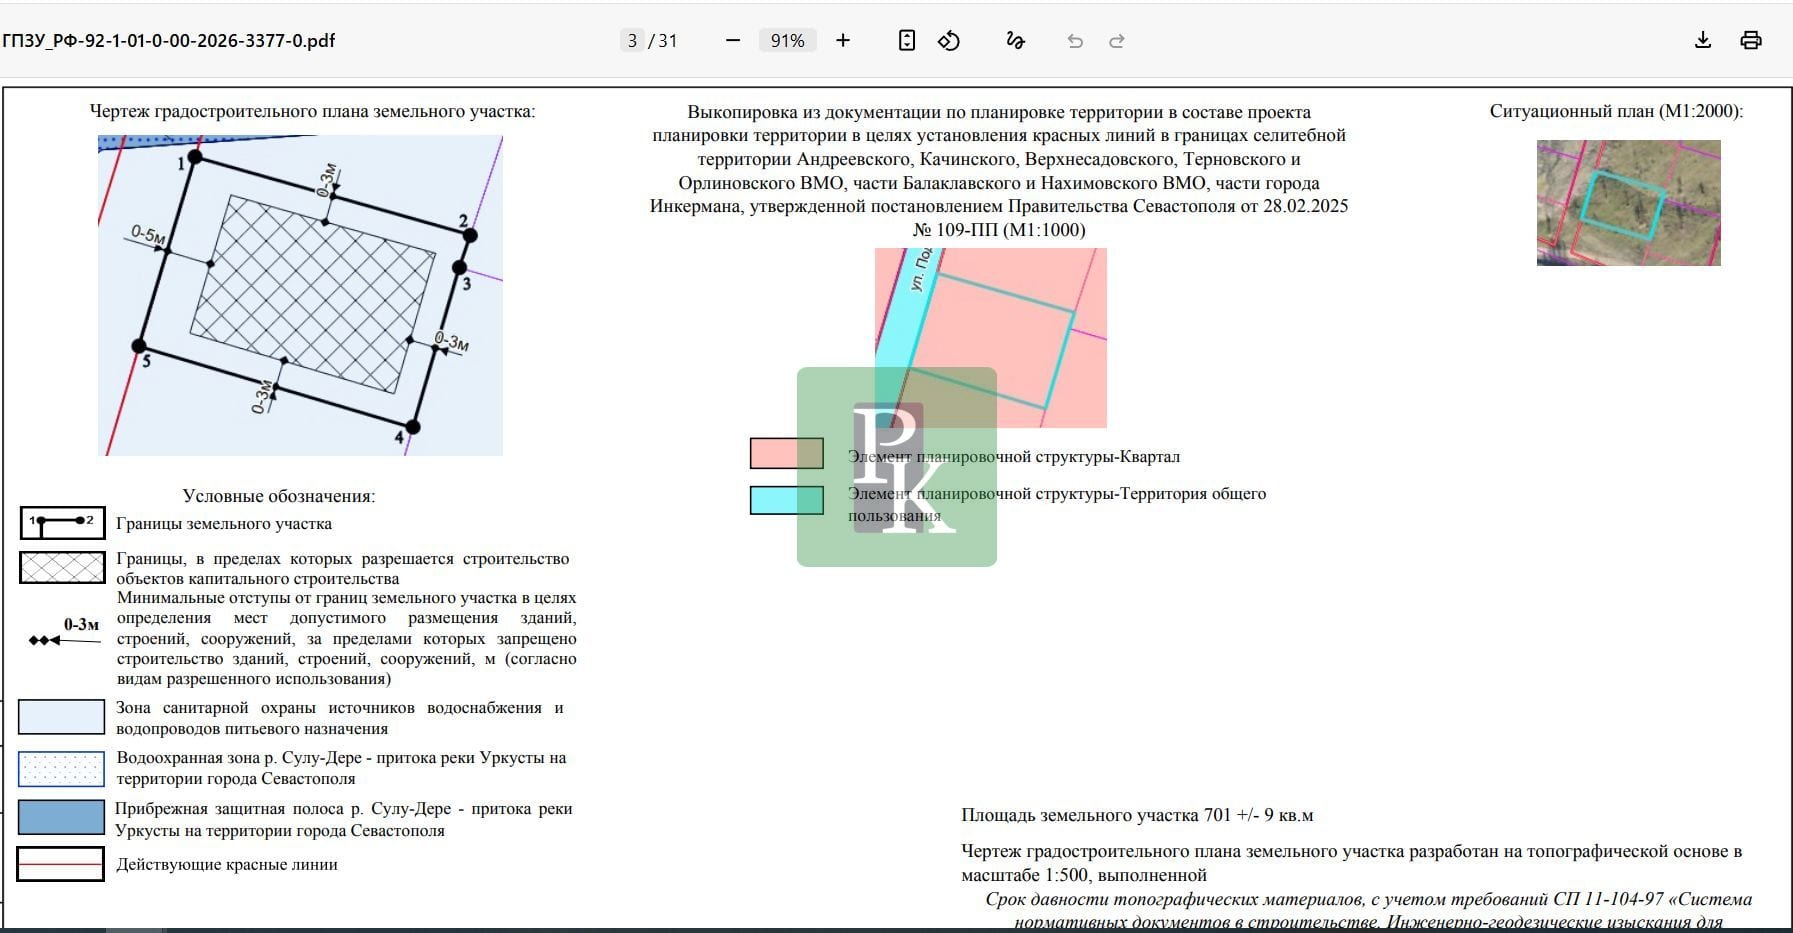Screen dimensions: 1793x933
Task: Click the Границы земельного участка label text
Action: 224,524
